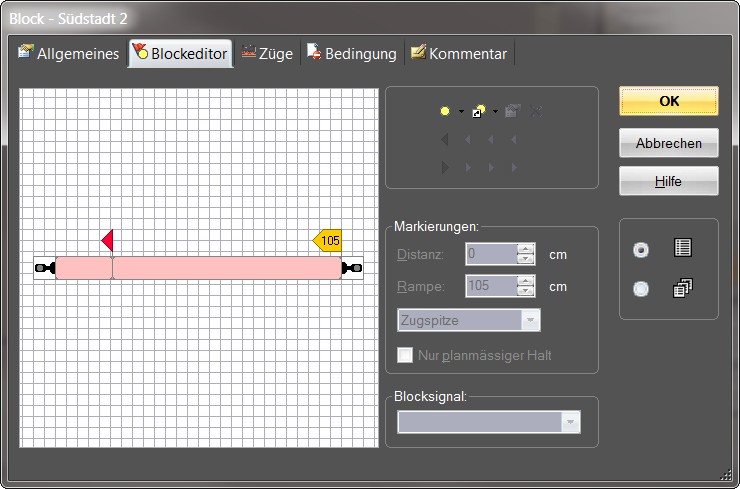Click the left track-end symbol of the block

45,268
